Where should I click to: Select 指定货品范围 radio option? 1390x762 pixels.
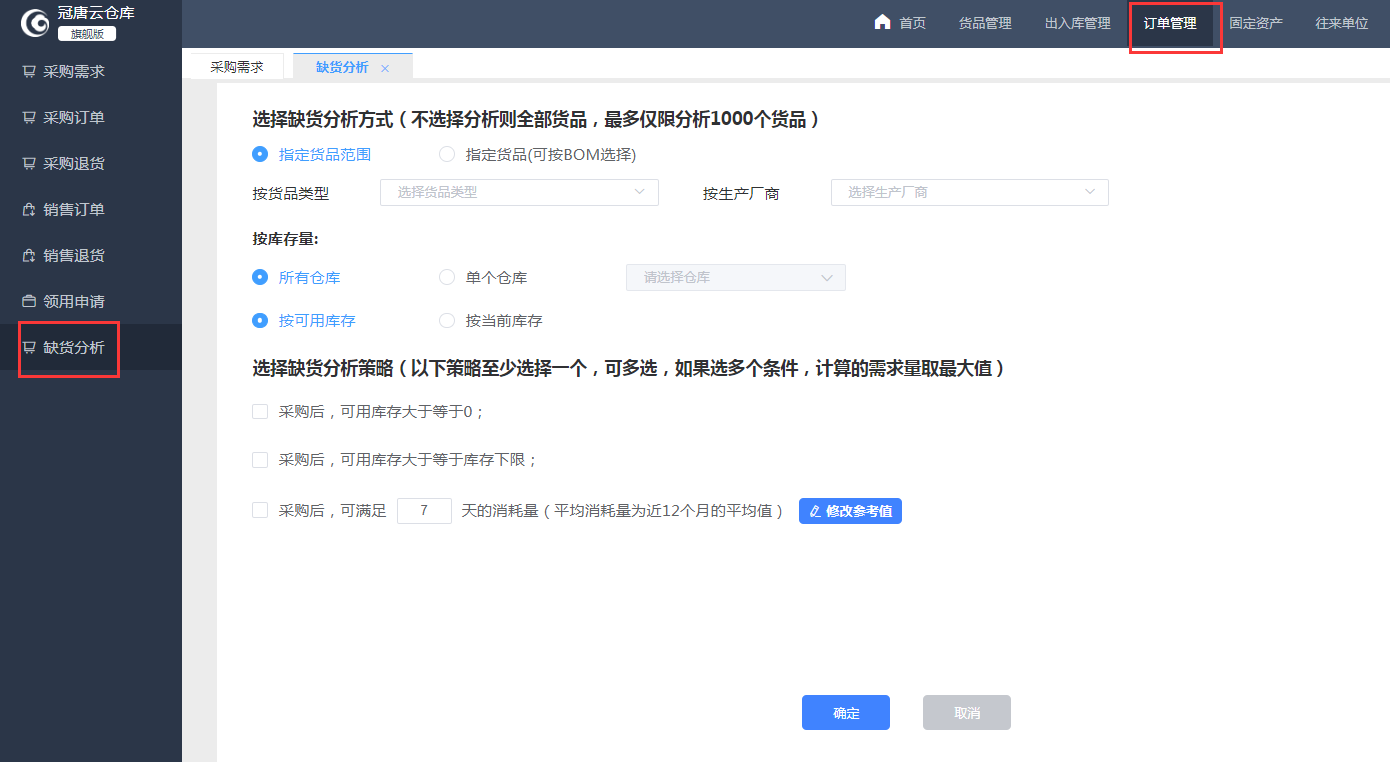coord(260,154)
